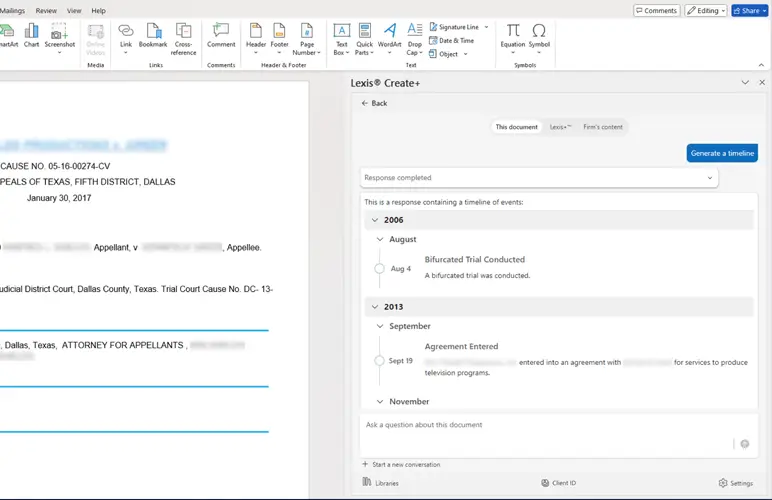
Task: Open the WordArt gallery
Action: 390,37
